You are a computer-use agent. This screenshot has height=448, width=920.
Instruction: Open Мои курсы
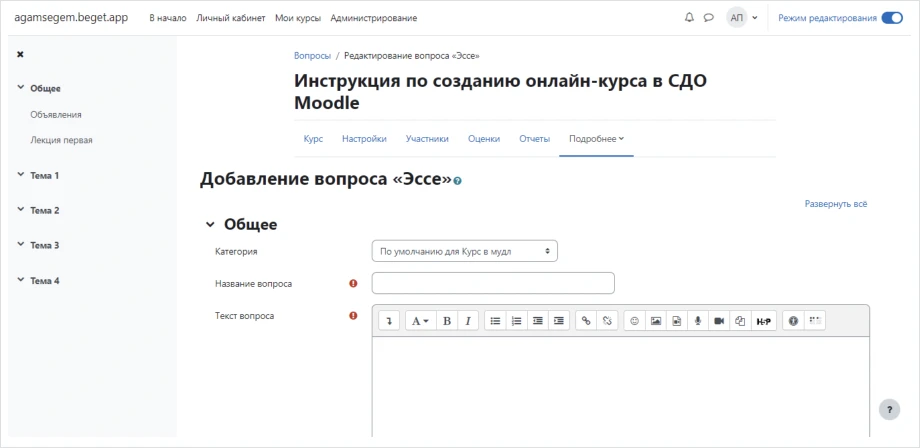coord(298,18)
